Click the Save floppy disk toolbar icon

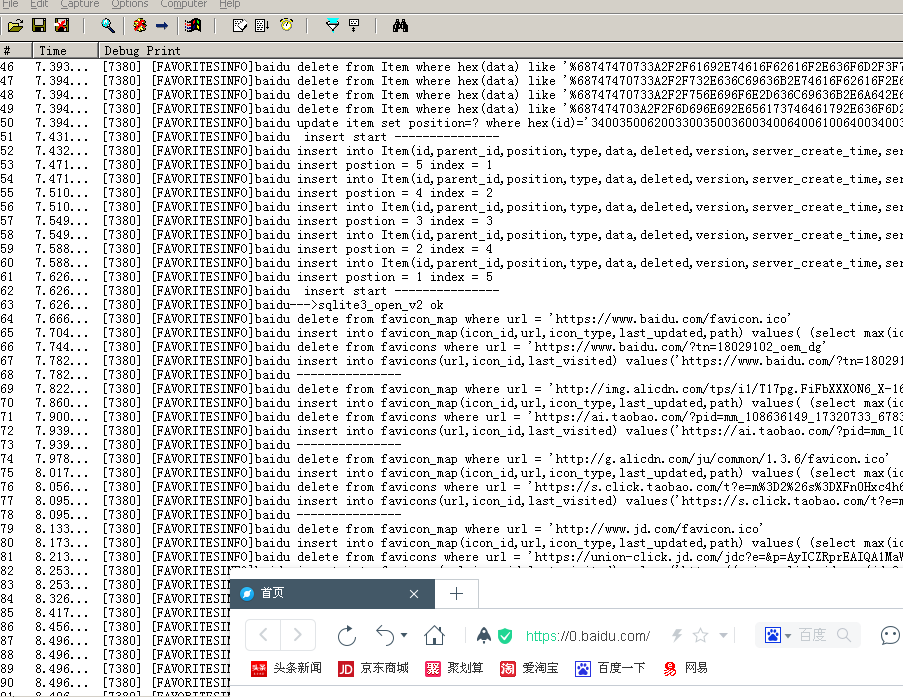click(x=39, y=25)
